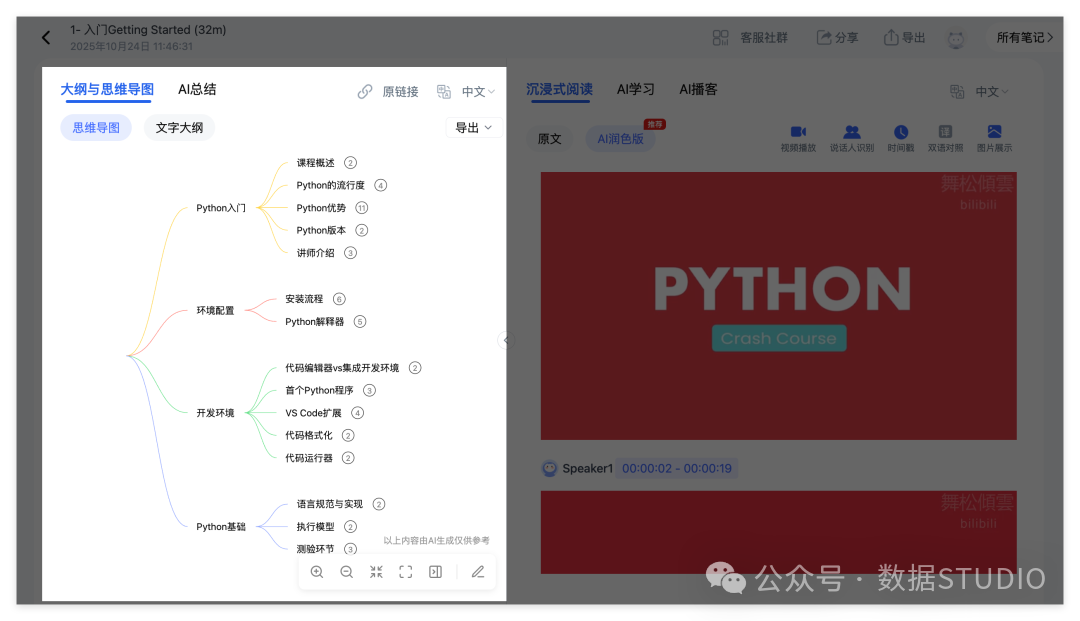Collapse mind map with the shrink arrows icon

pyautogui.click(x=376, y=572)
